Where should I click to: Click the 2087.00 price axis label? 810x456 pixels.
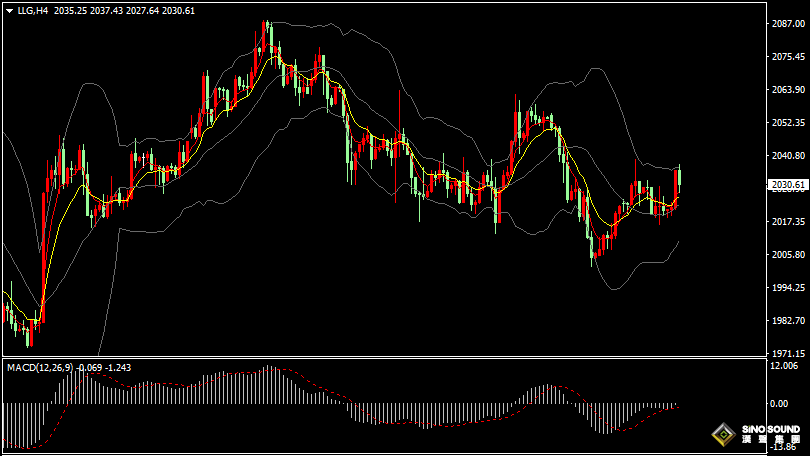[x=789, y=24]
